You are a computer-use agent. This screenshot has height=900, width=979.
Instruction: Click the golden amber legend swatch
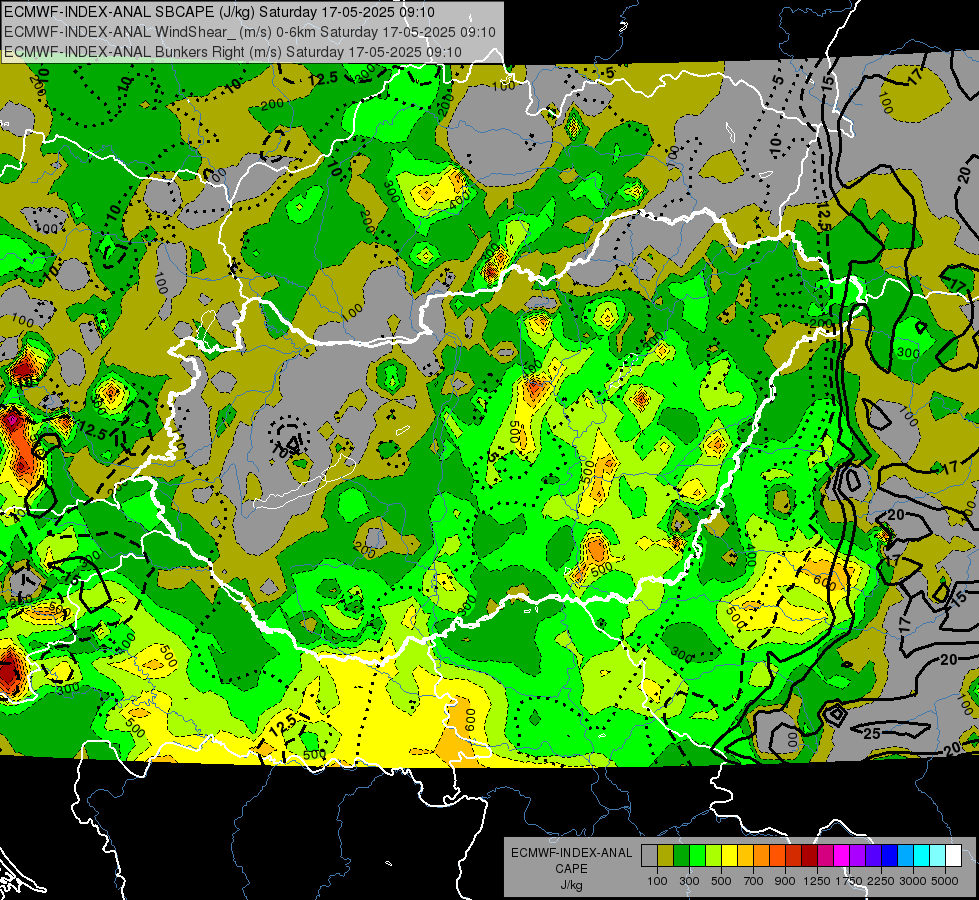click(x=745, y=856)
